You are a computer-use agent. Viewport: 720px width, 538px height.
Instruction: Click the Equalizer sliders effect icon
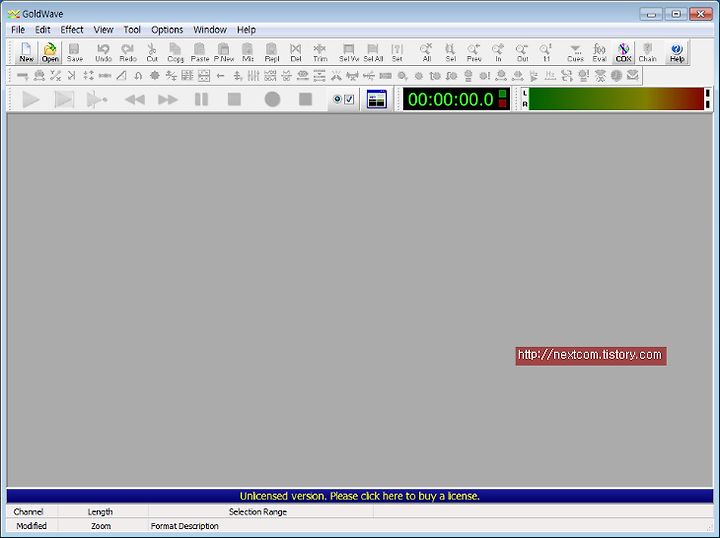253,76
